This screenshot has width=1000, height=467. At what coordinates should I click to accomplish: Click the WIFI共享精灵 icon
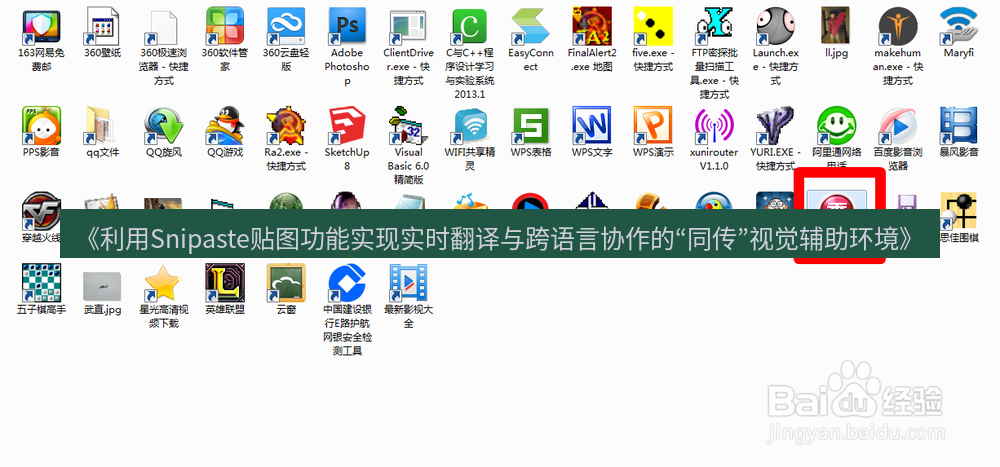tap(470, 125)
